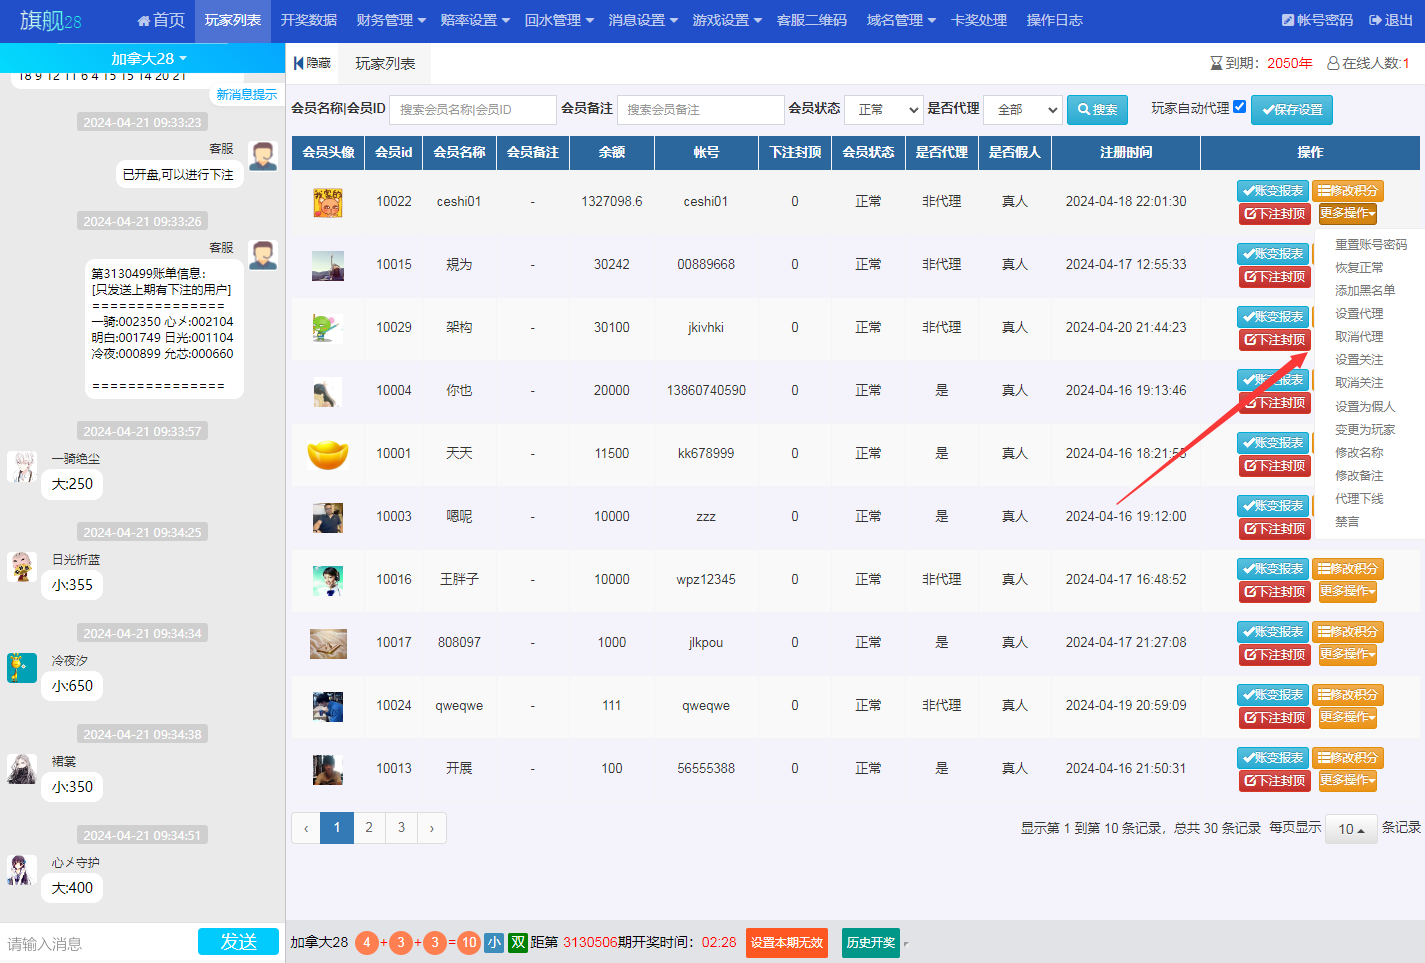This screenshot has width=1425, height=963.
Task: Expand the 加拿大28 game selector
Action: 148,59
